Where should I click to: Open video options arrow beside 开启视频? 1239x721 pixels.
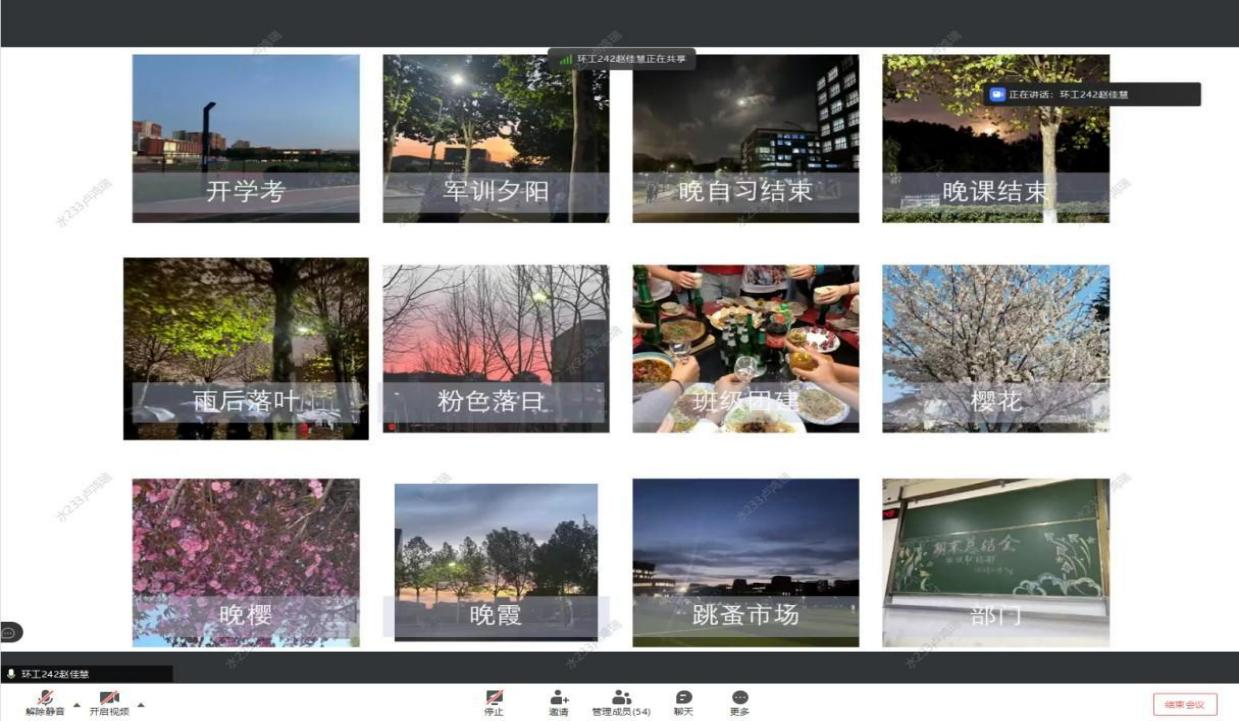140,705
